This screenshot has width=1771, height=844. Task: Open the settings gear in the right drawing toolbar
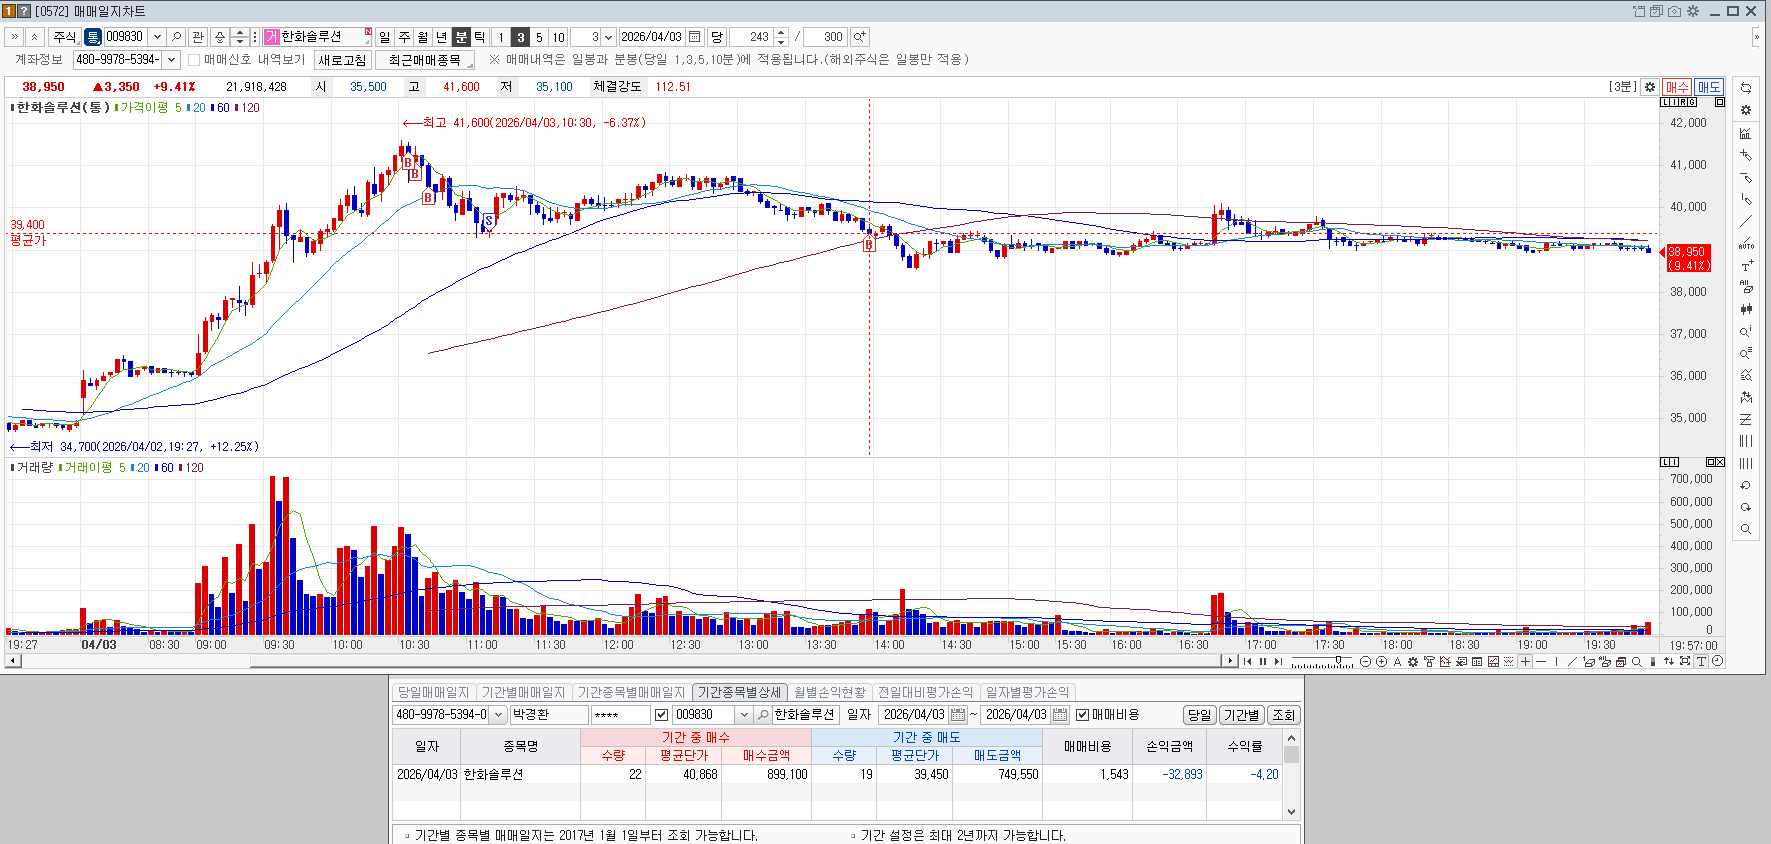(x=1746, y=110)
